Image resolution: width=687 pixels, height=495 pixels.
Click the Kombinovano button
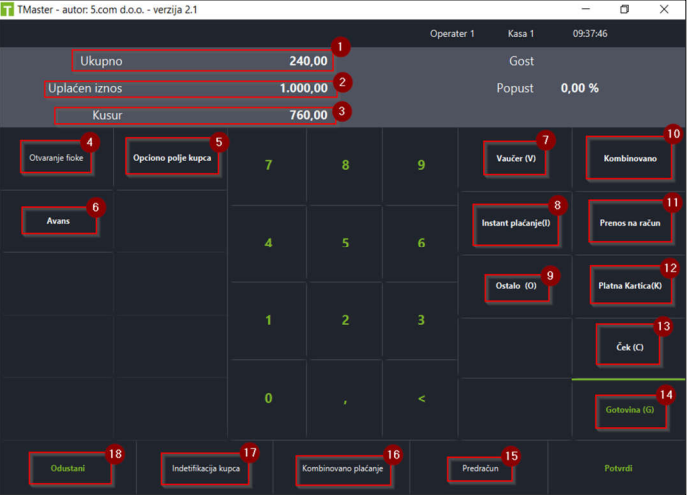pos(630,159)
